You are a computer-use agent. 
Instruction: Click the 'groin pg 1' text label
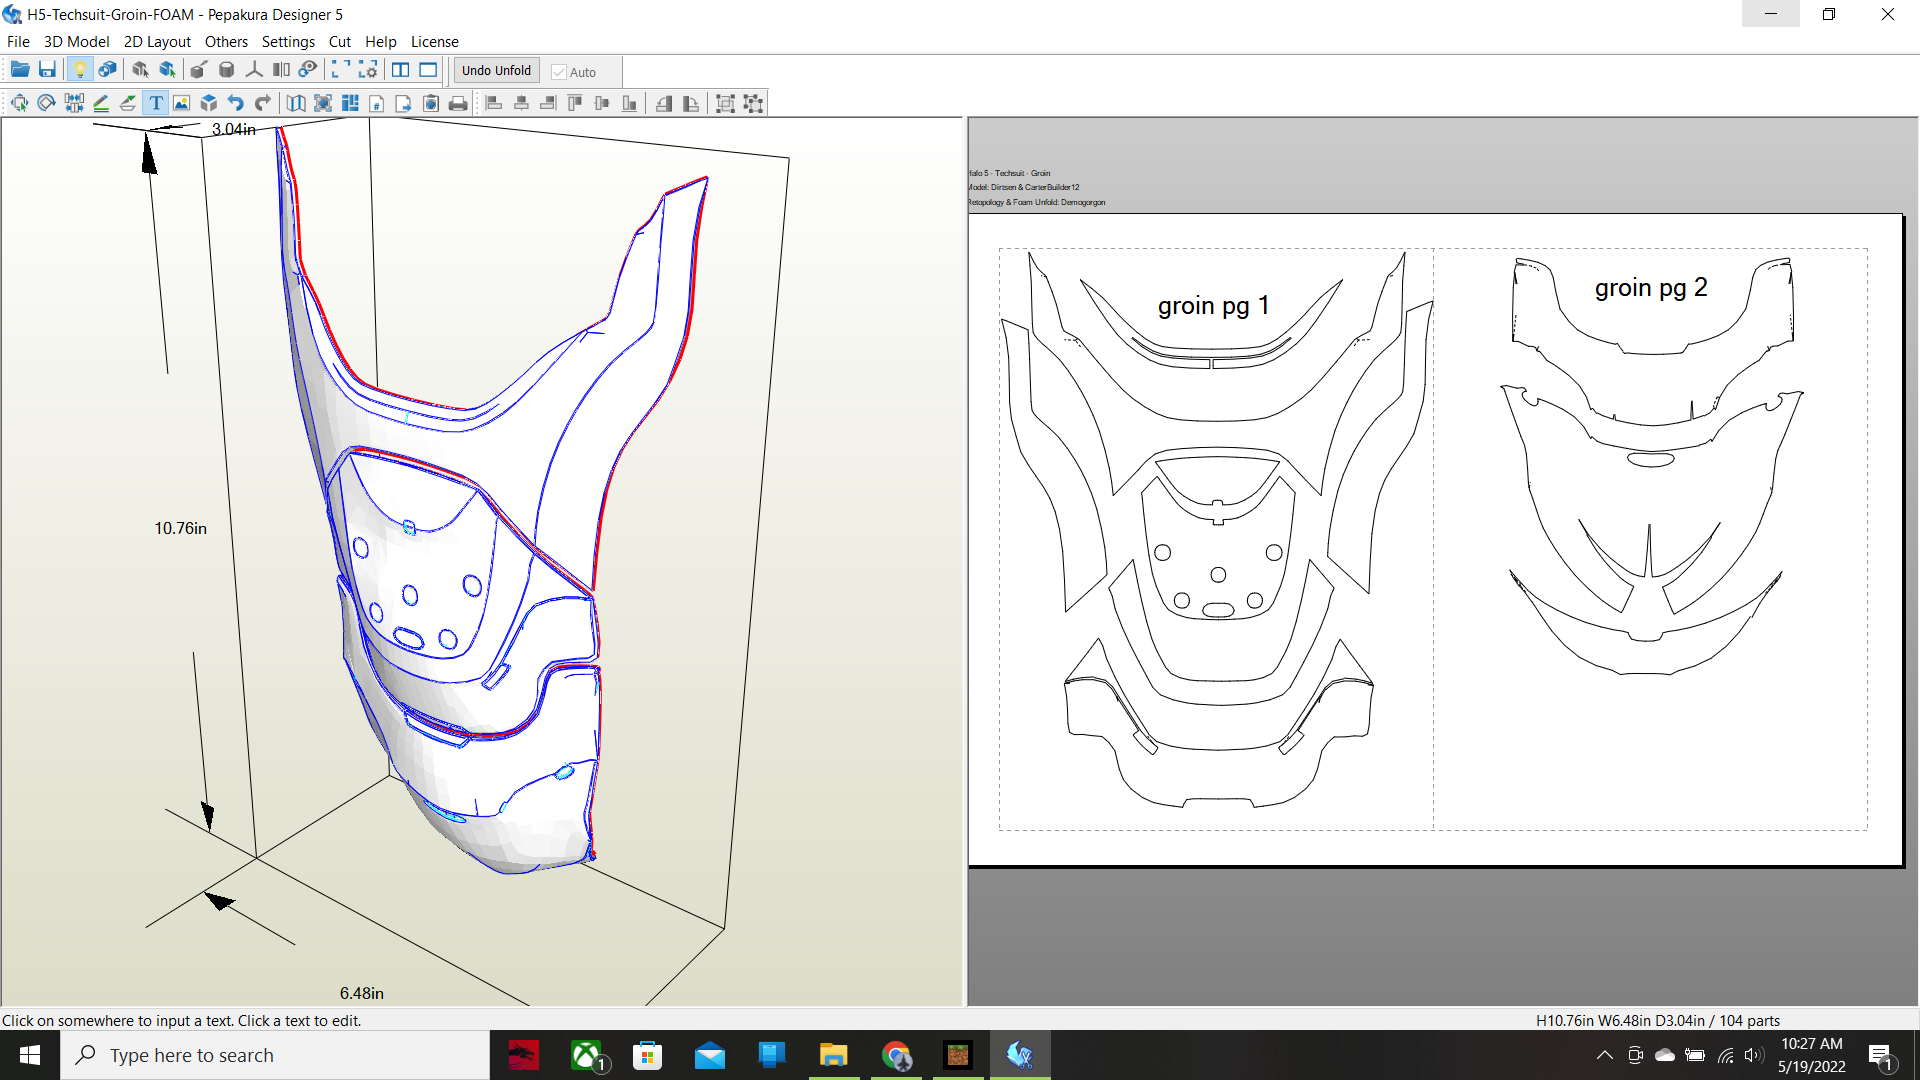1213,305
